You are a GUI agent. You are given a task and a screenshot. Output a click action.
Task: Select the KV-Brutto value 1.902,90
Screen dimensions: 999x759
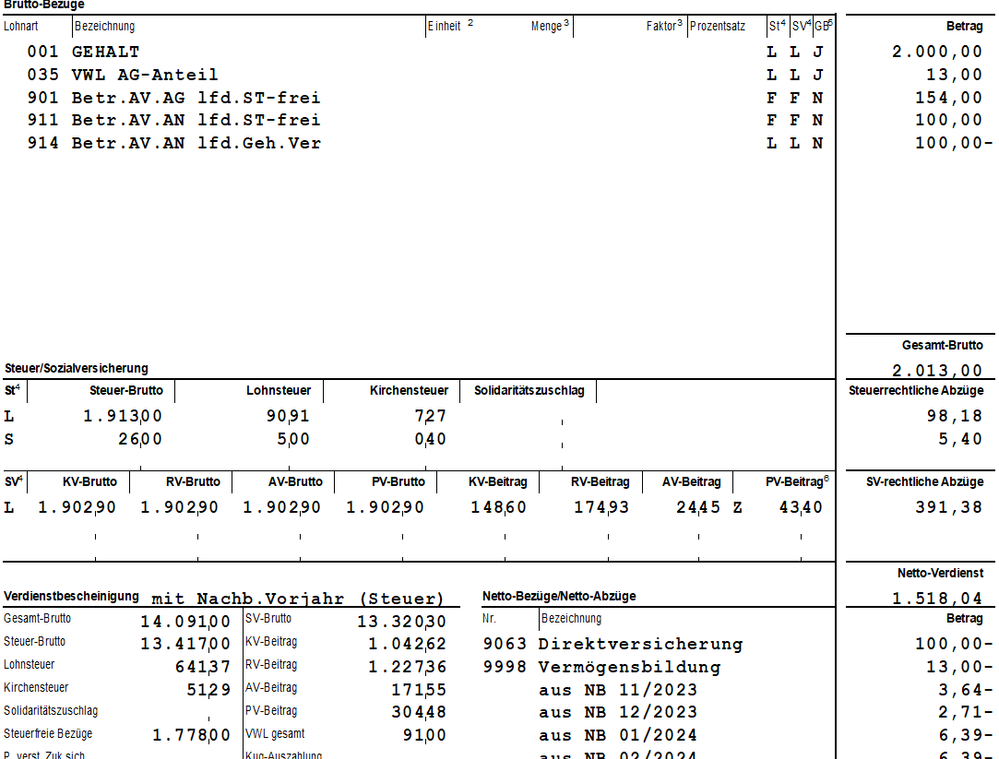tap(76, 507)
